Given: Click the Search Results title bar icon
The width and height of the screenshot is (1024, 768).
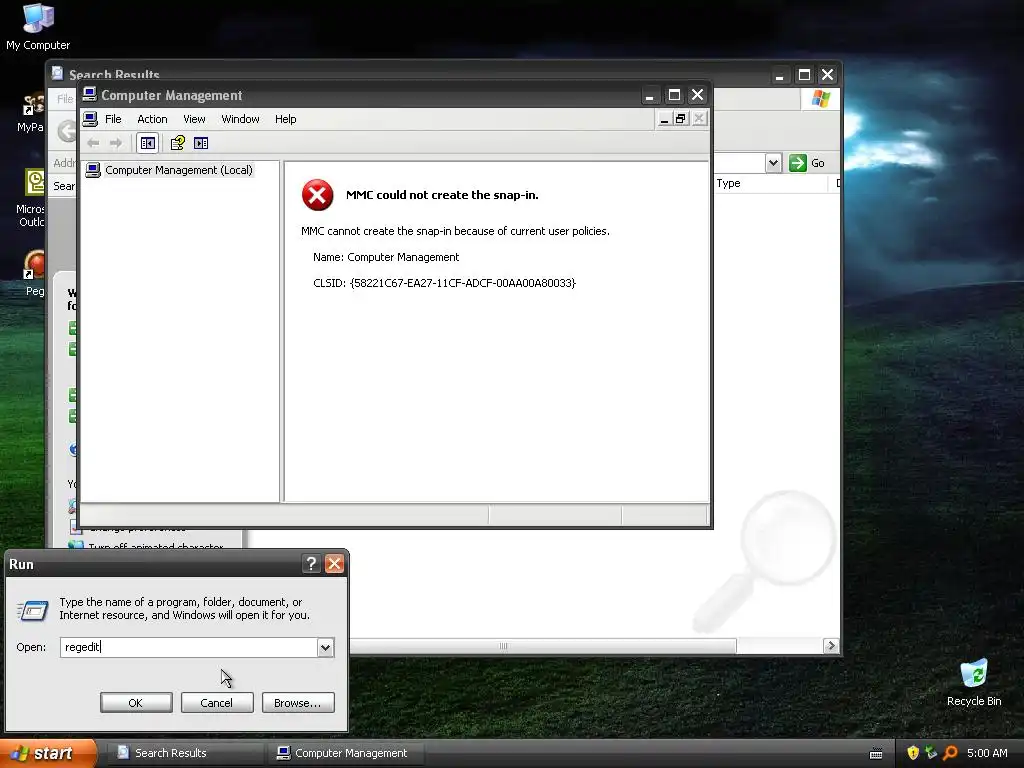Looking at the screenshot, I should [x=57, y=72].
